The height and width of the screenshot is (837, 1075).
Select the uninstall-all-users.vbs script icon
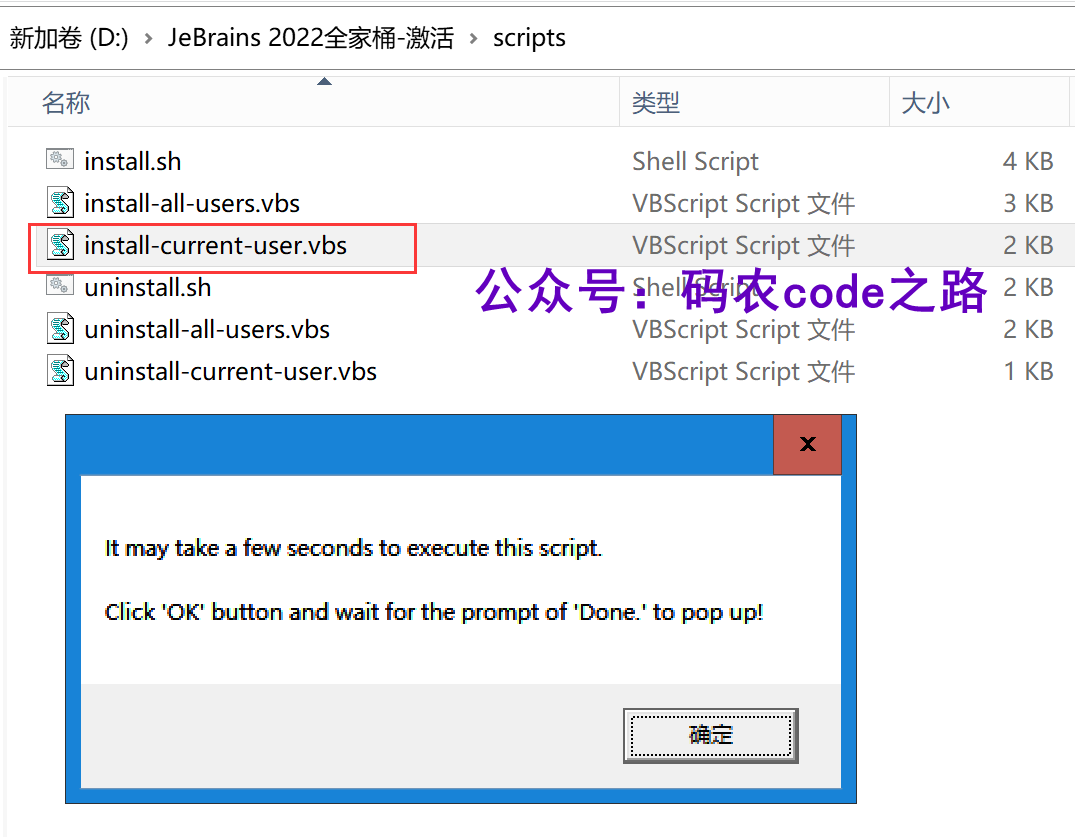point(60,329)
